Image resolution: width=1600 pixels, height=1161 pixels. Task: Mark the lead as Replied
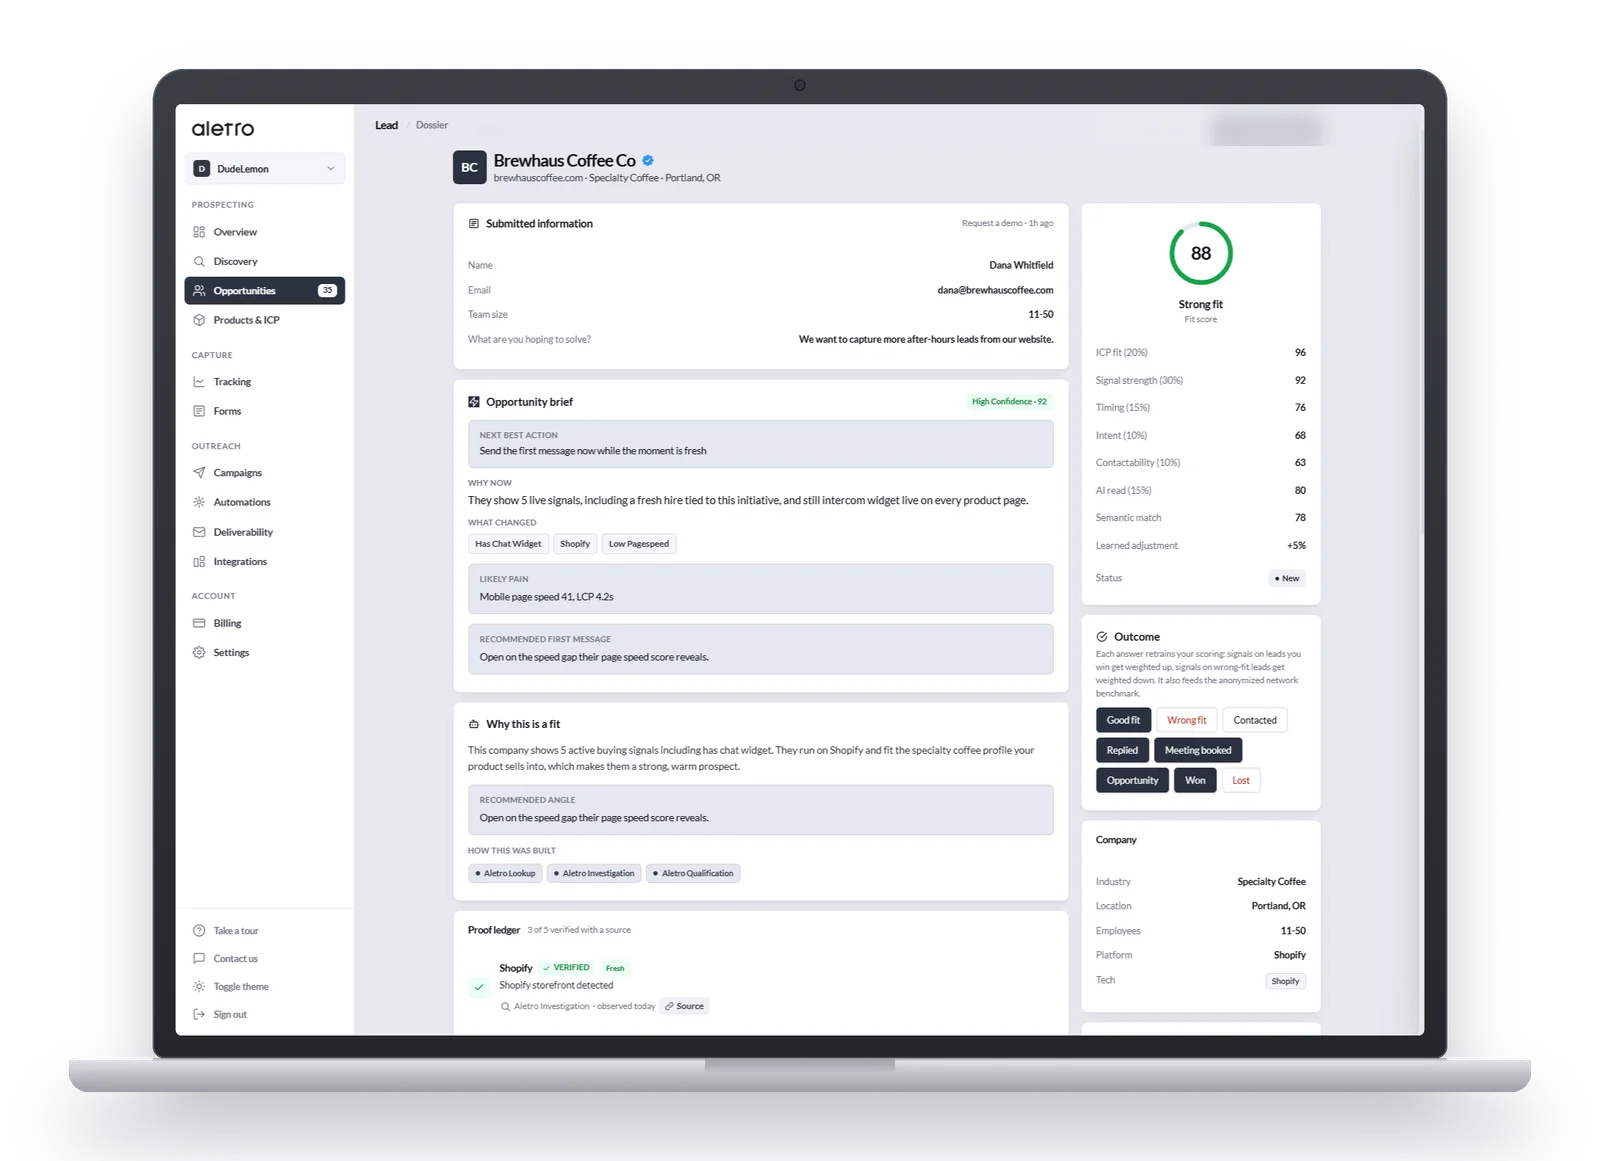pos(1122,750)
